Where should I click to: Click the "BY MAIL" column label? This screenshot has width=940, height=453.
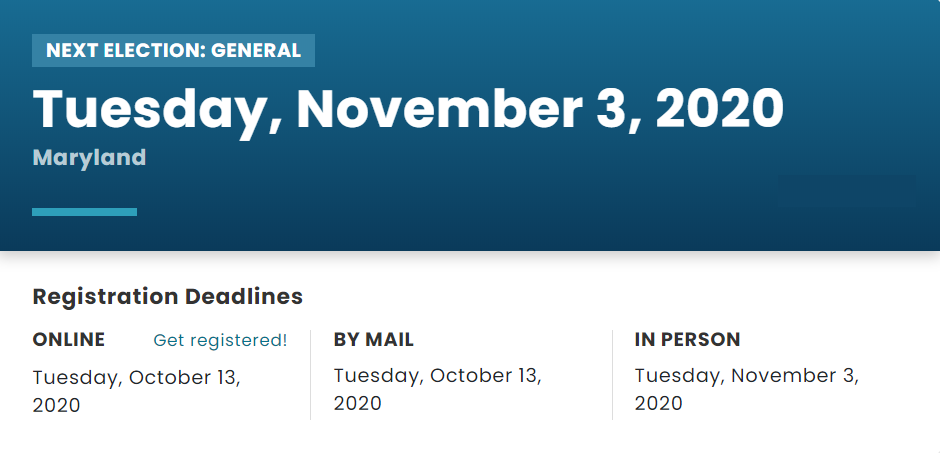(x=374, y=340)
